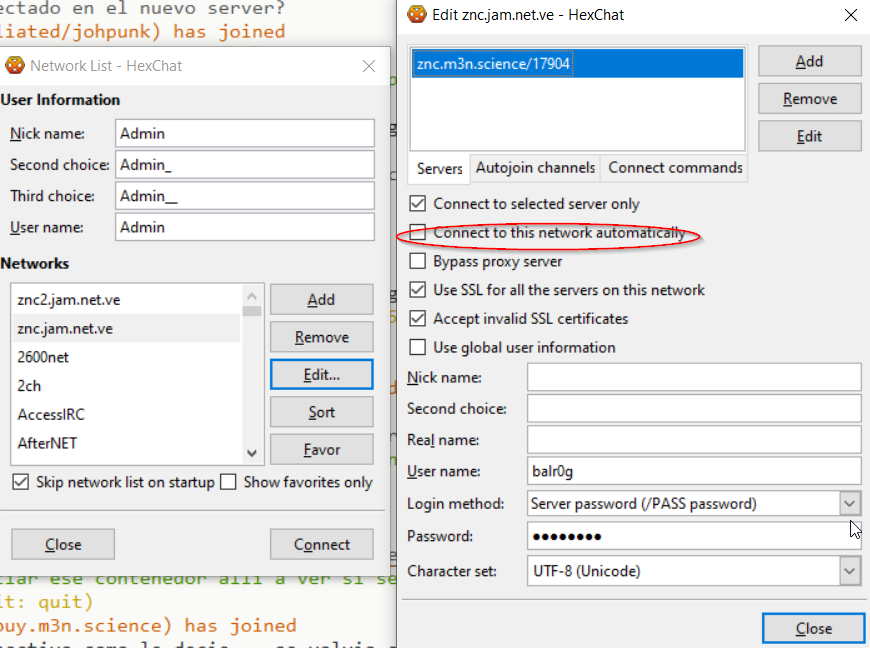The height and width of the screenshot is (648, 870).
Task: Toggle Skip network list on startup
Action: click(21, 482)
